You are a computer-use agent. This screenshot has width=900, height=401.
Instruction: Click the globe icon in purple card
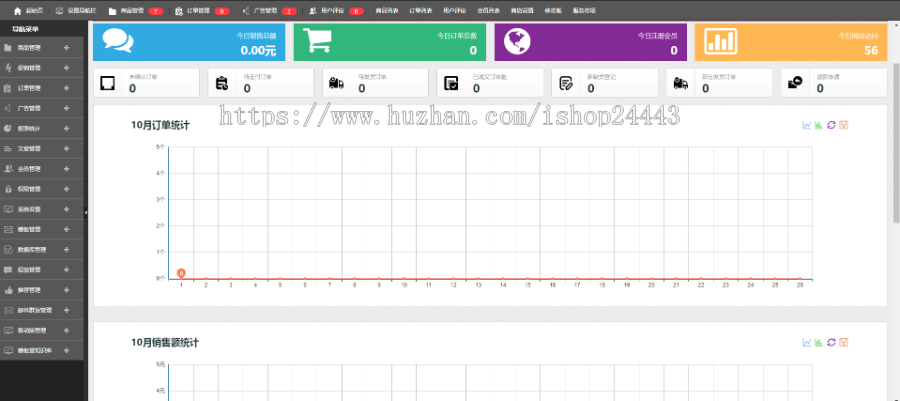tap(517, 42)
